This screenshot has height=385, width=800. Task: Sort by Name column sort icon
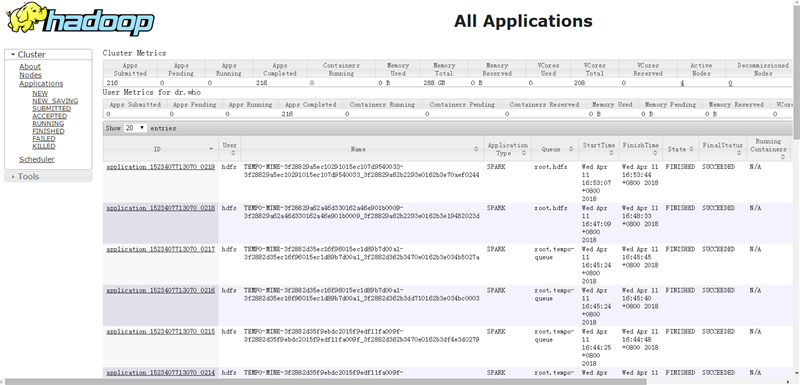click(x=476, y=149)
